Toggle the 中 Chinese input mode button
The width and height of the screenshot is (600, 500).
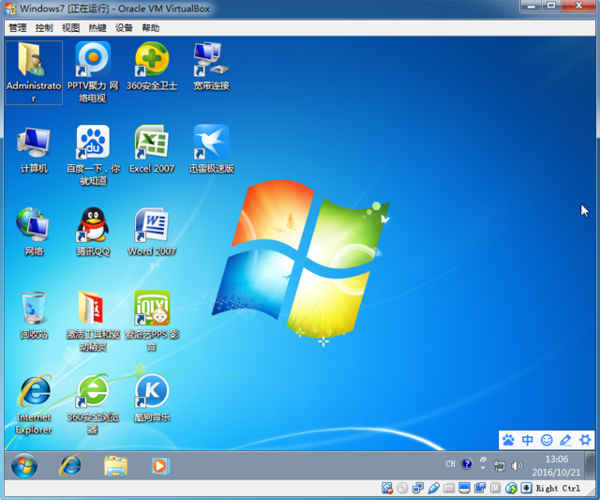[527, 440]
